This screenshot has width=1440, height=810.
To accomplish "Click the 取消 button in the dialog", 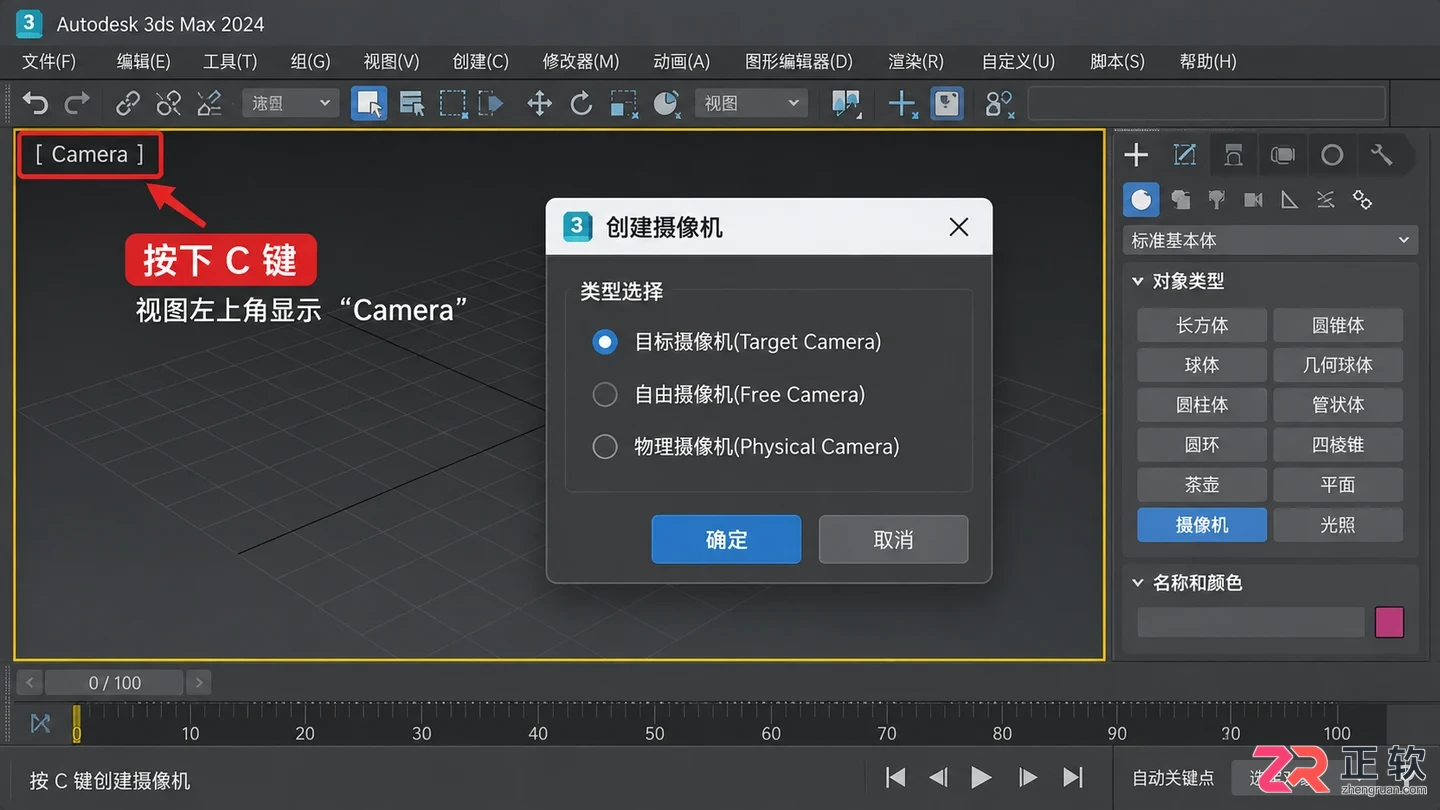I will click(x=893, y=540).
